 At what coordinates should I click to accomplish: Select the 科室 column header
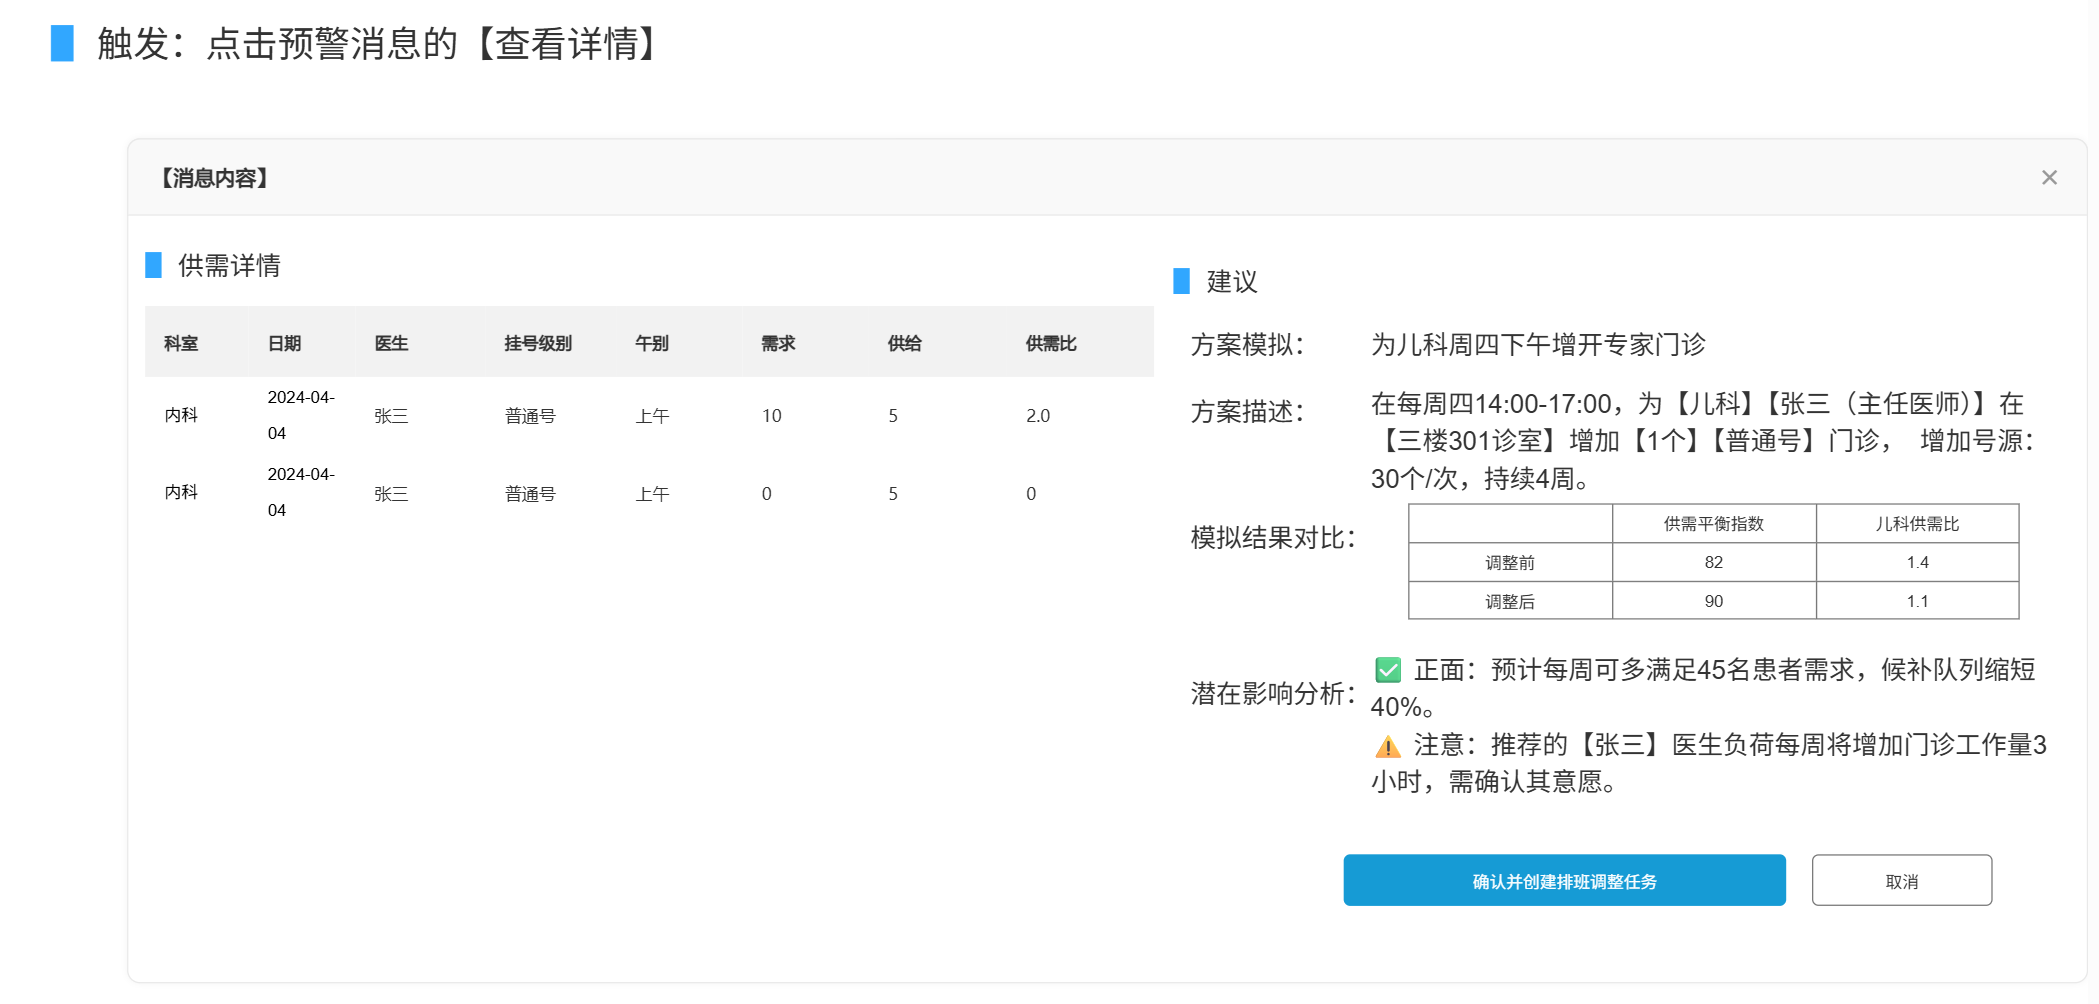(181, 343)
